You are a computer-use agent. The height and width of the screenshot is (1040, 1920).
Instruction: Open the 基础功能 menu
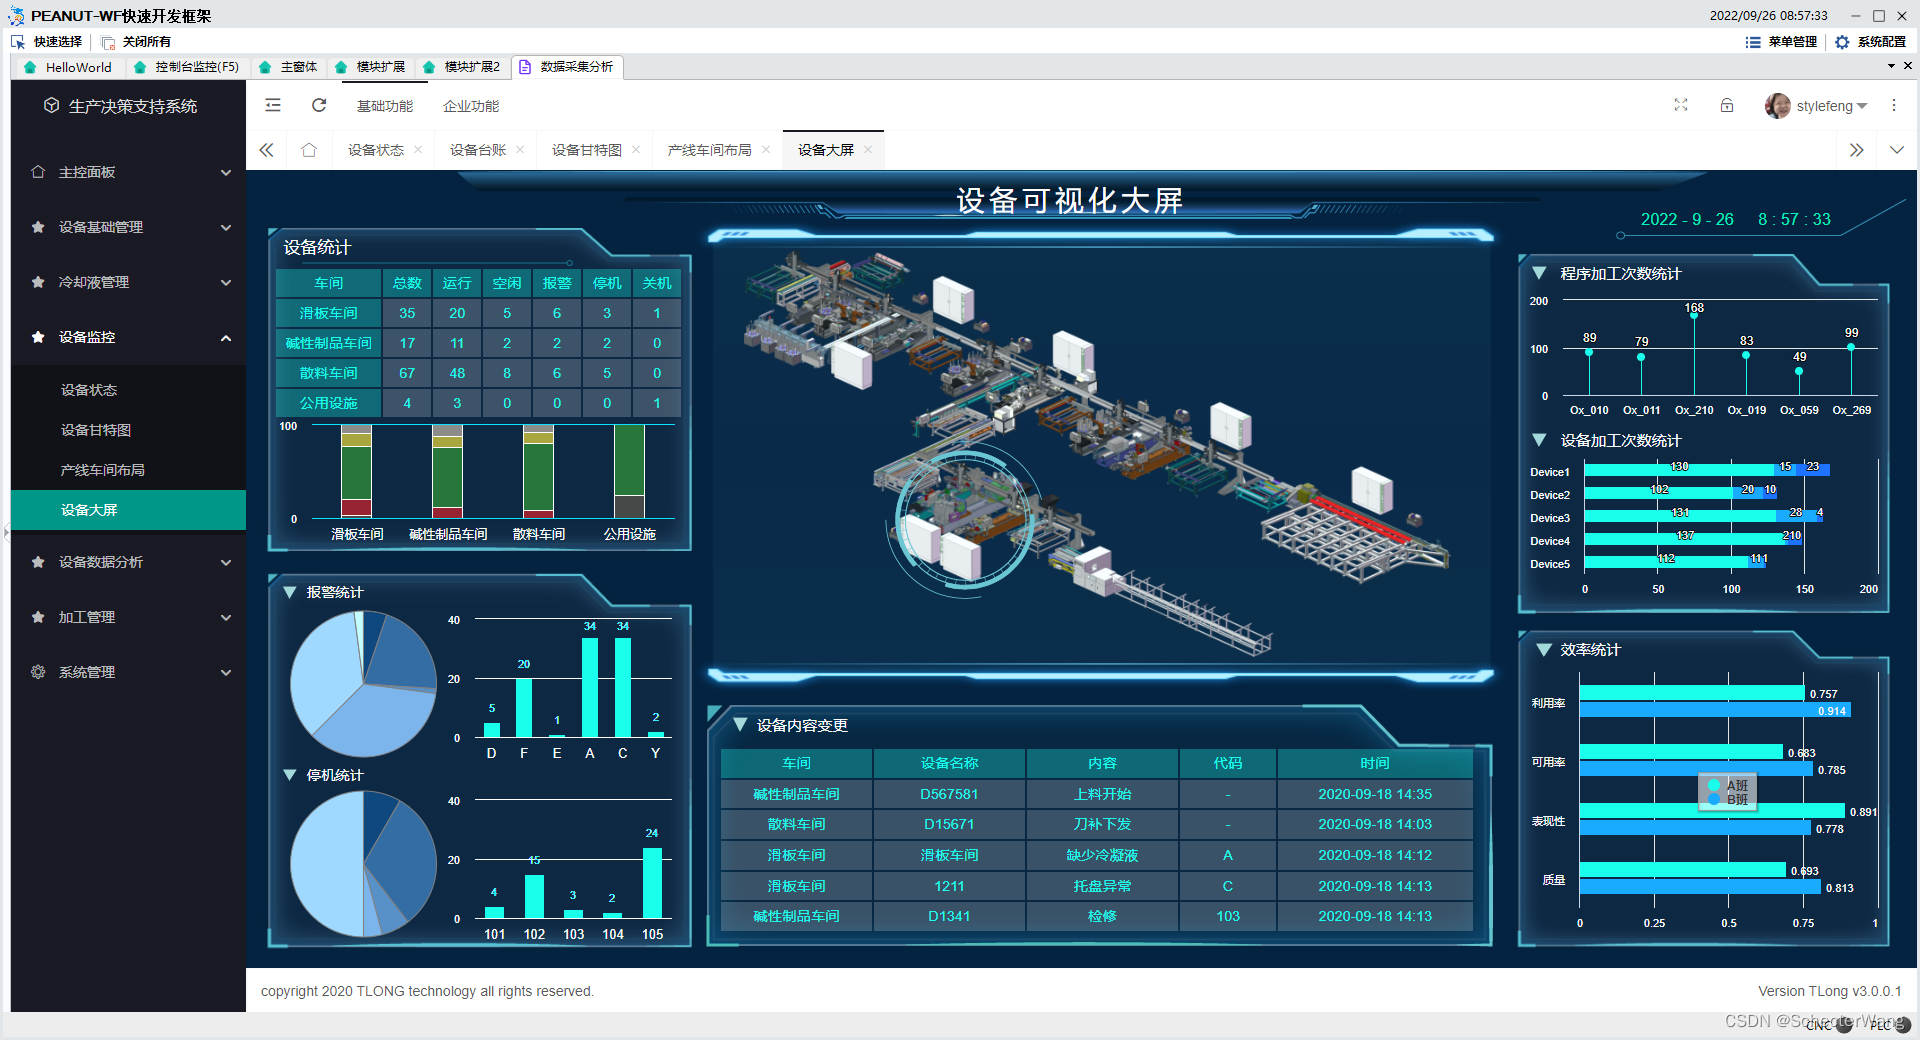click(386, 105)
